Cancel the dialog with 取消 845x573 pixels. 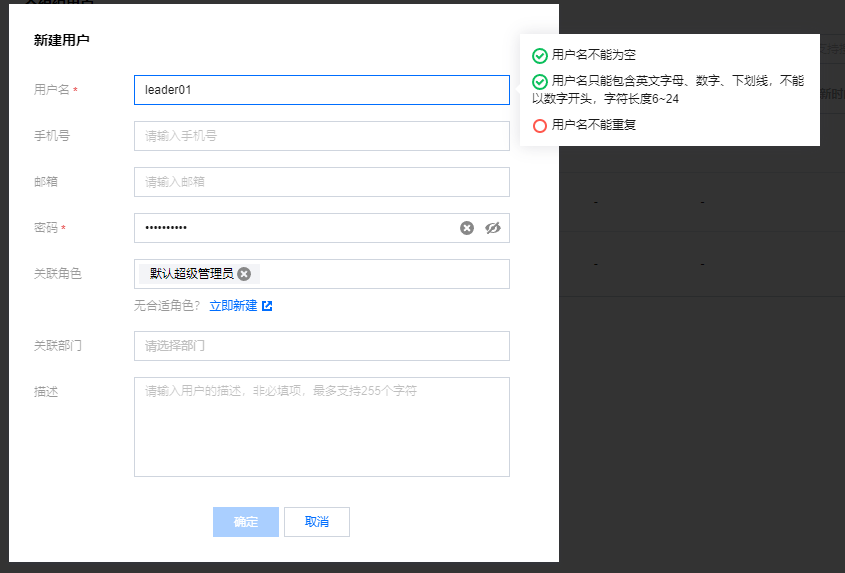click(317, 522)
